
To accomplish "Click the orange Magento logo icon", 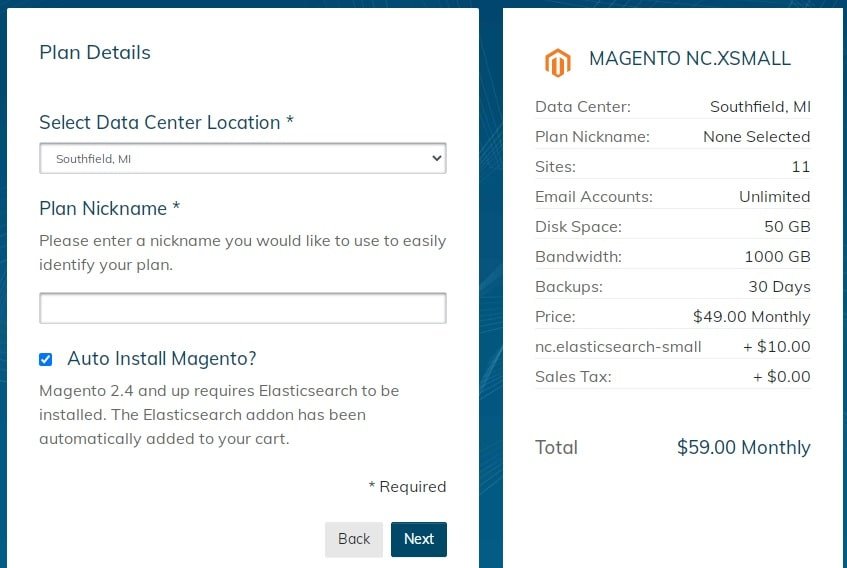I will [557, 63].
